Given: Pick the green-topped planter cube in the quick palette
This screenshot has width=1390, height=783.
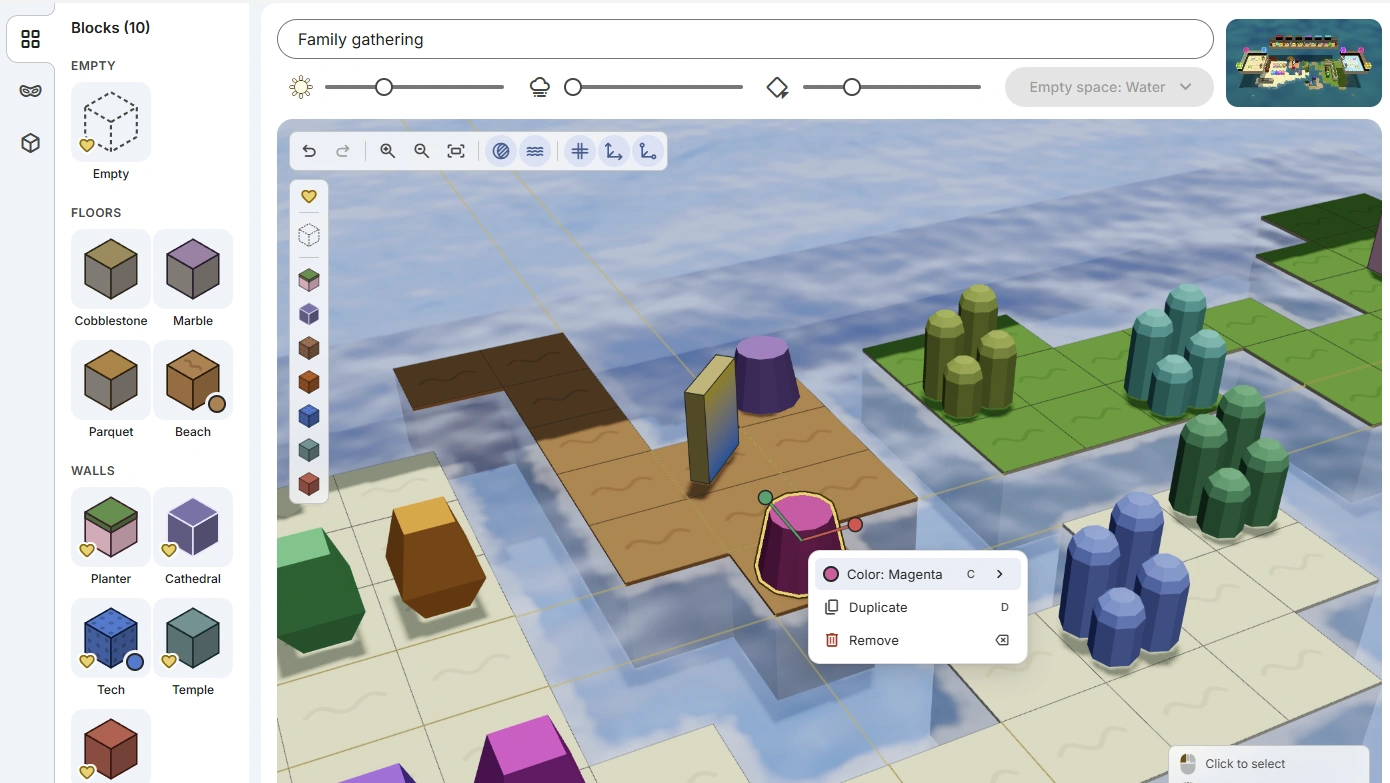Looking at the screenshot, I should (309, 280).
